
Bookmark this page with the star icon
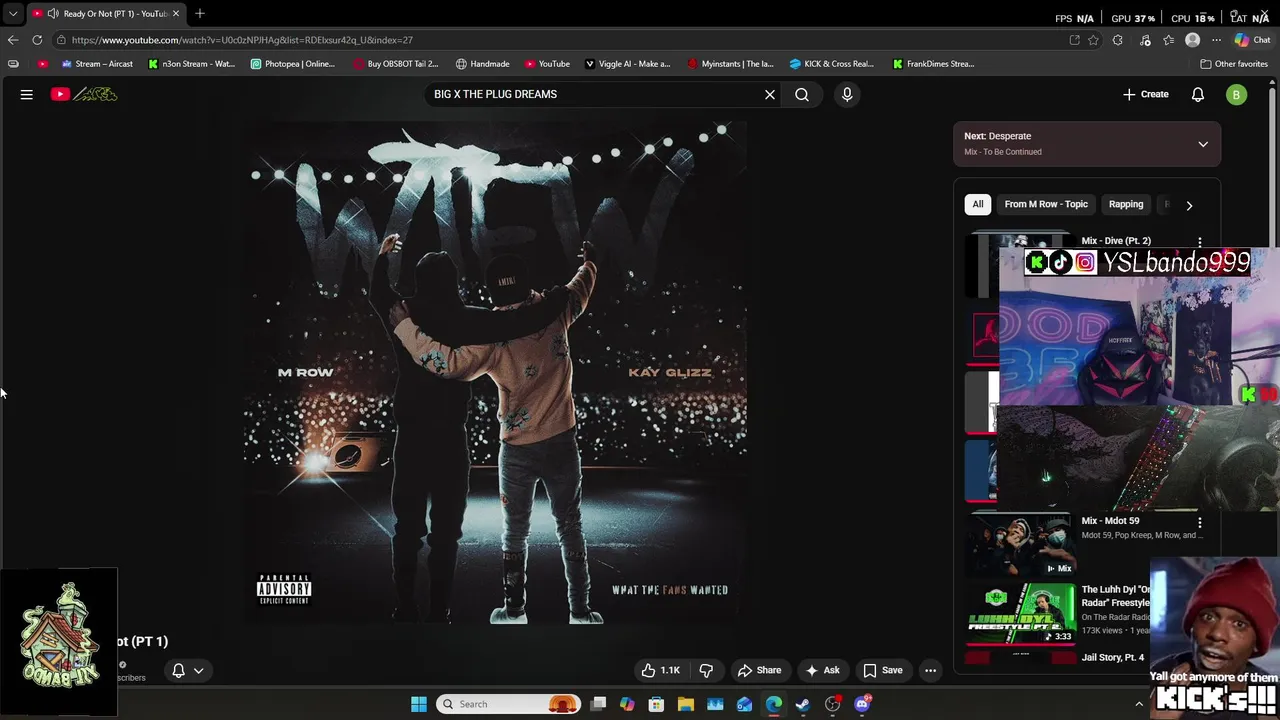pos(1093,40)
